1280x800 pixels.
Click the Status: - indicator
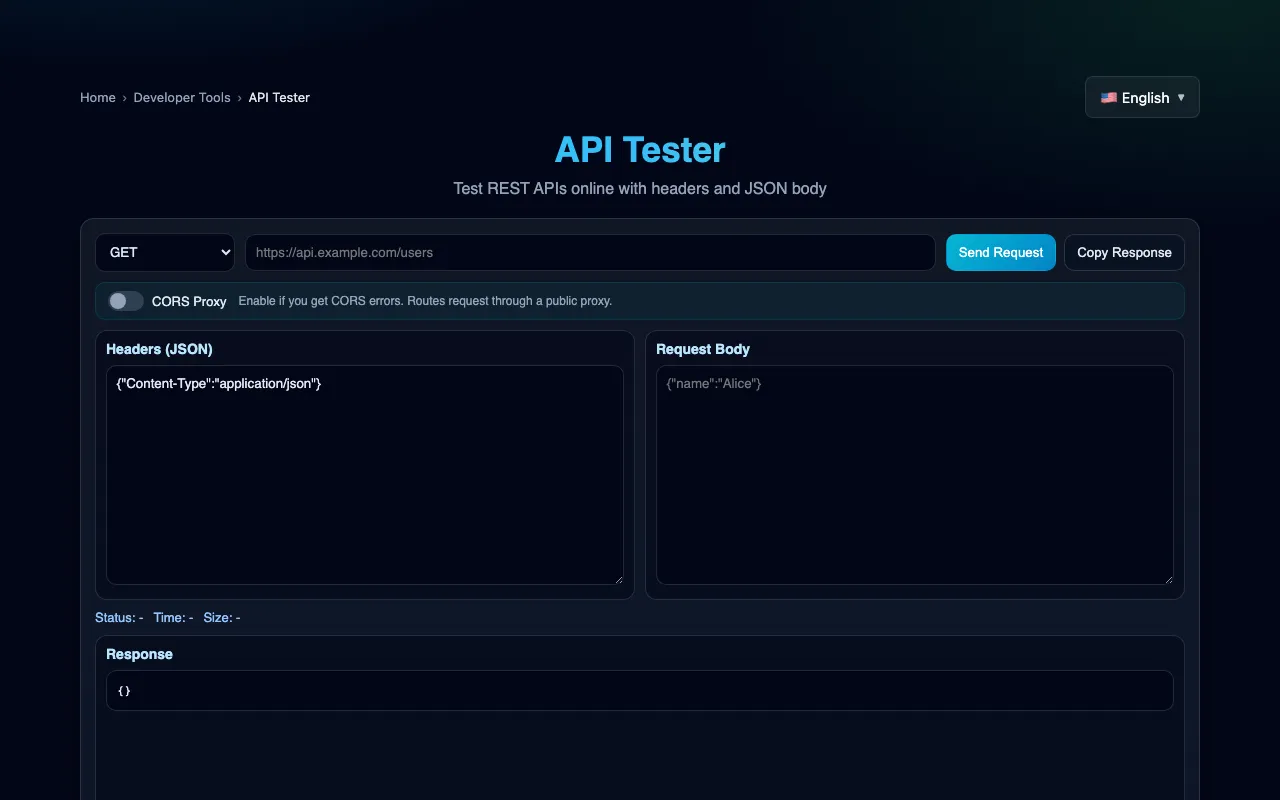[x=119, y=618]
